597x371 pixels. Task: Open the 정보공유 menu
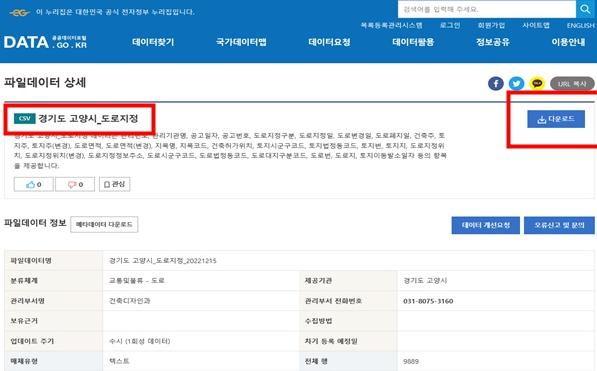(493, 42)
